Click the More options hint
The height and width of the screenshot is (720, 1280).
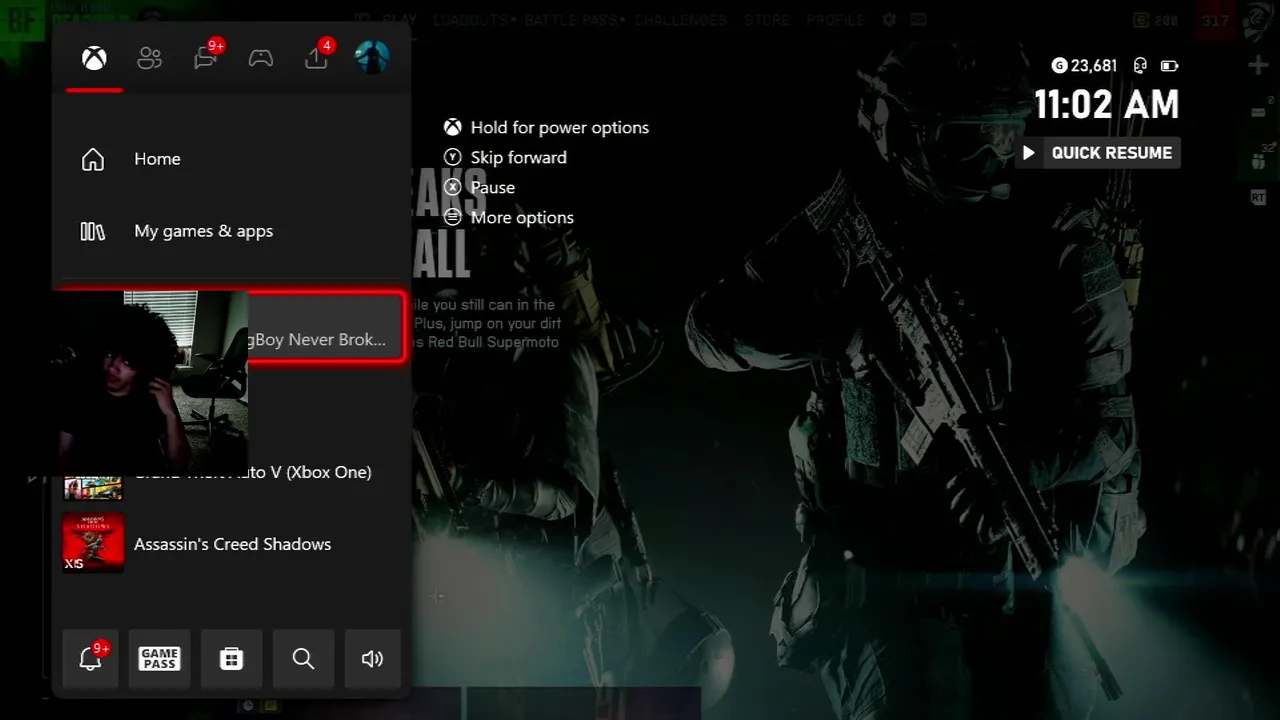coord(509,217)
